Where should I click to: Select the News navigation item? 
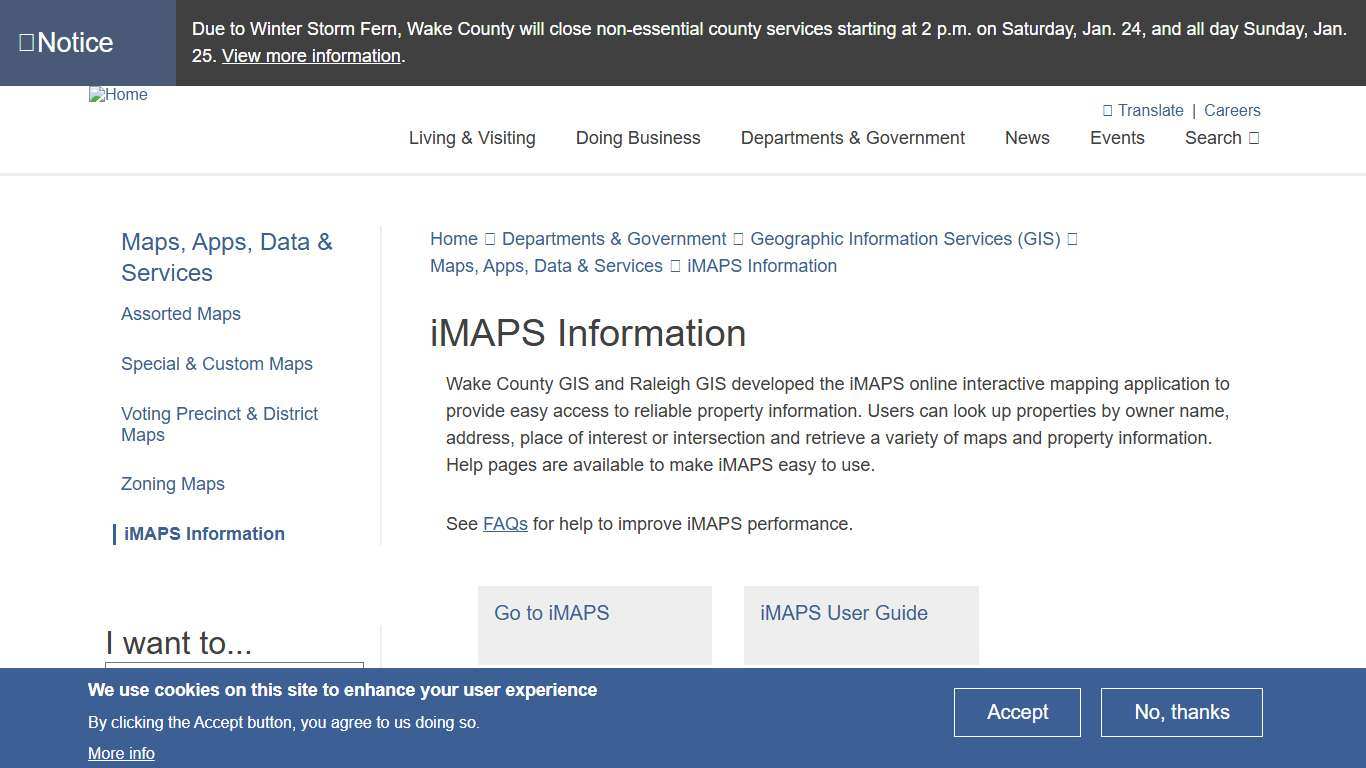pos(1027,138)
